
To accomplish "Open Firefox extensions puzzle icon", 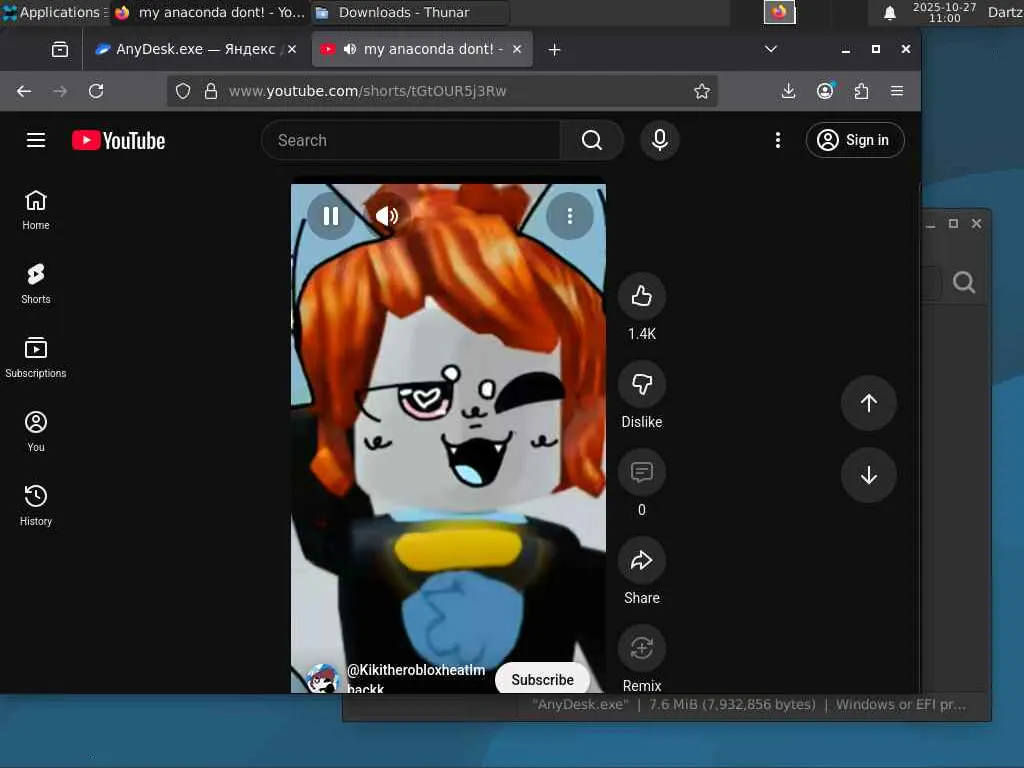I will click(861, 91).
